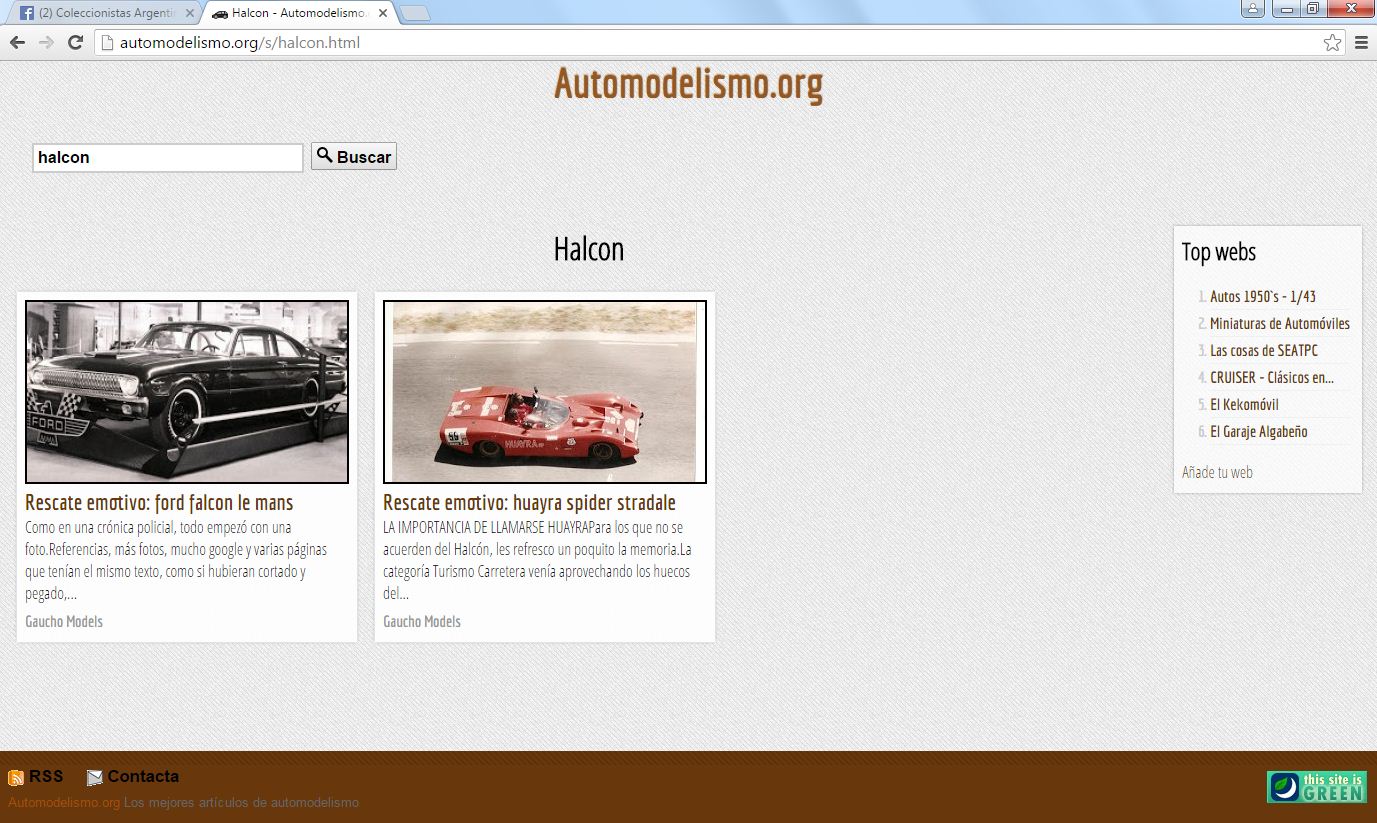Viewport: 1377px width, 823px height.
Task: Go back with the browser back arrow
Action: [x=17, y=42]
